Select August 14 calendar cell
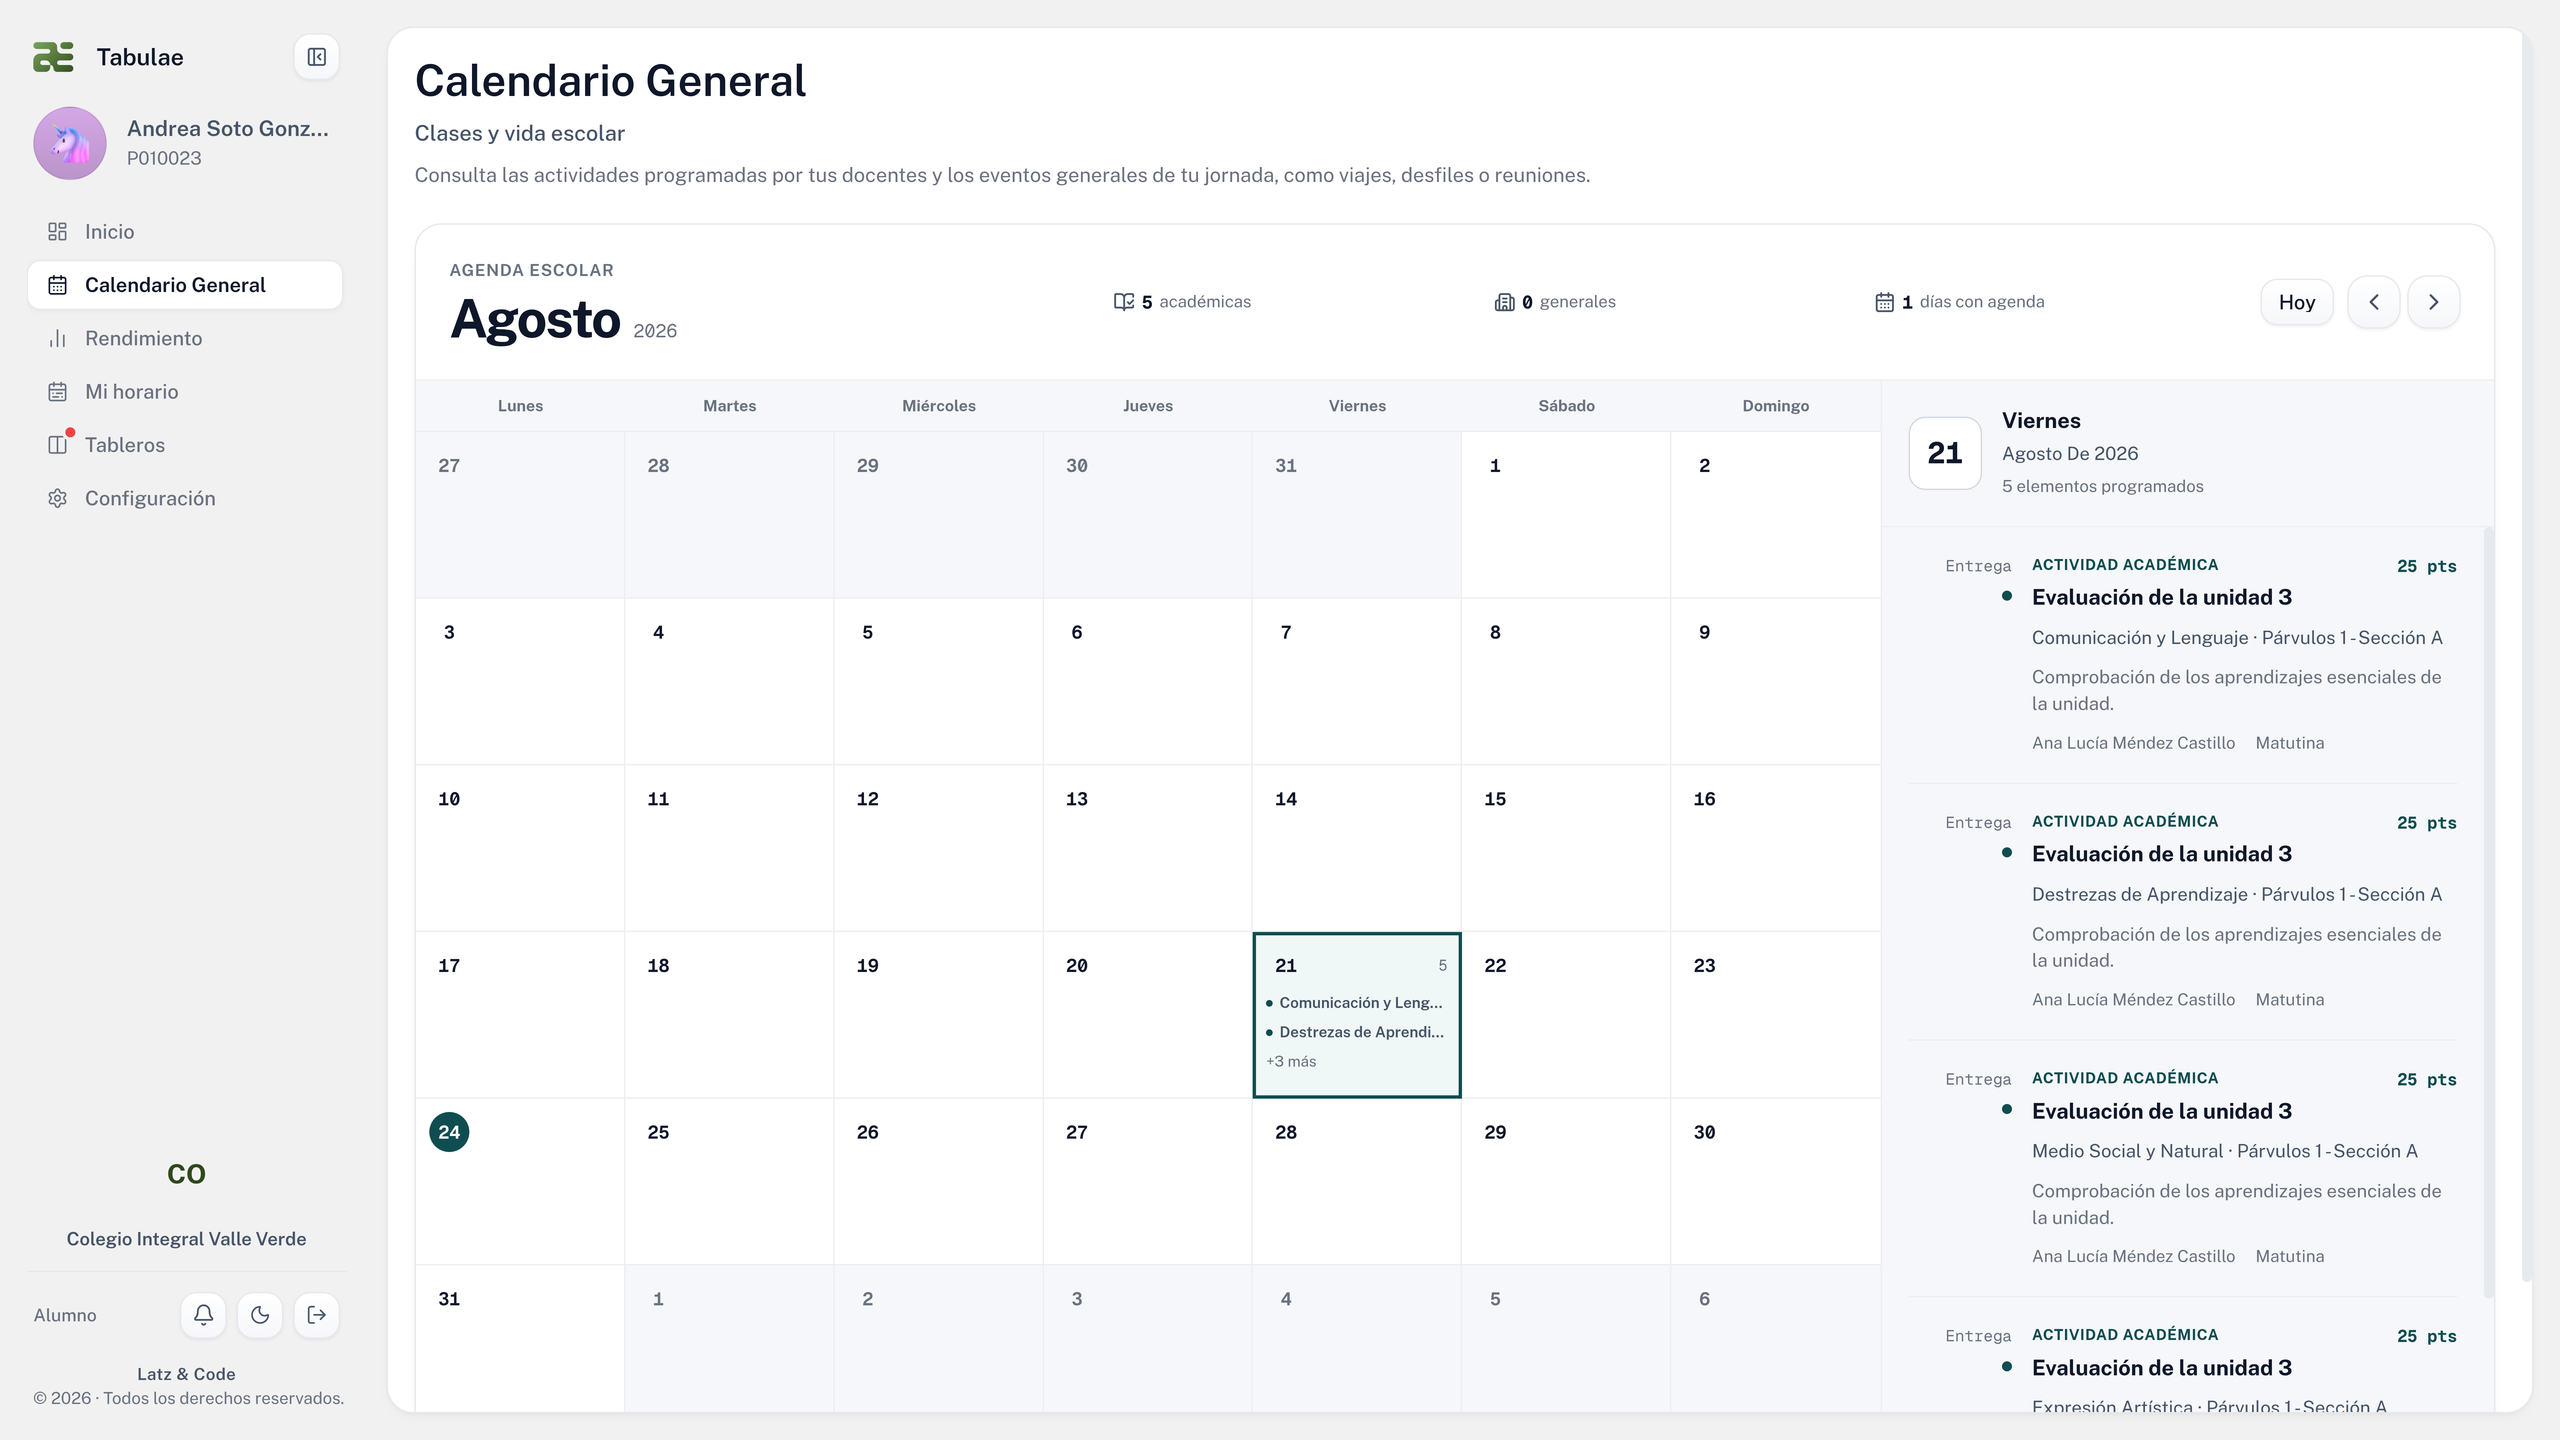The height and width of the screenshot is (1440, 2560). pos(1357,848)
